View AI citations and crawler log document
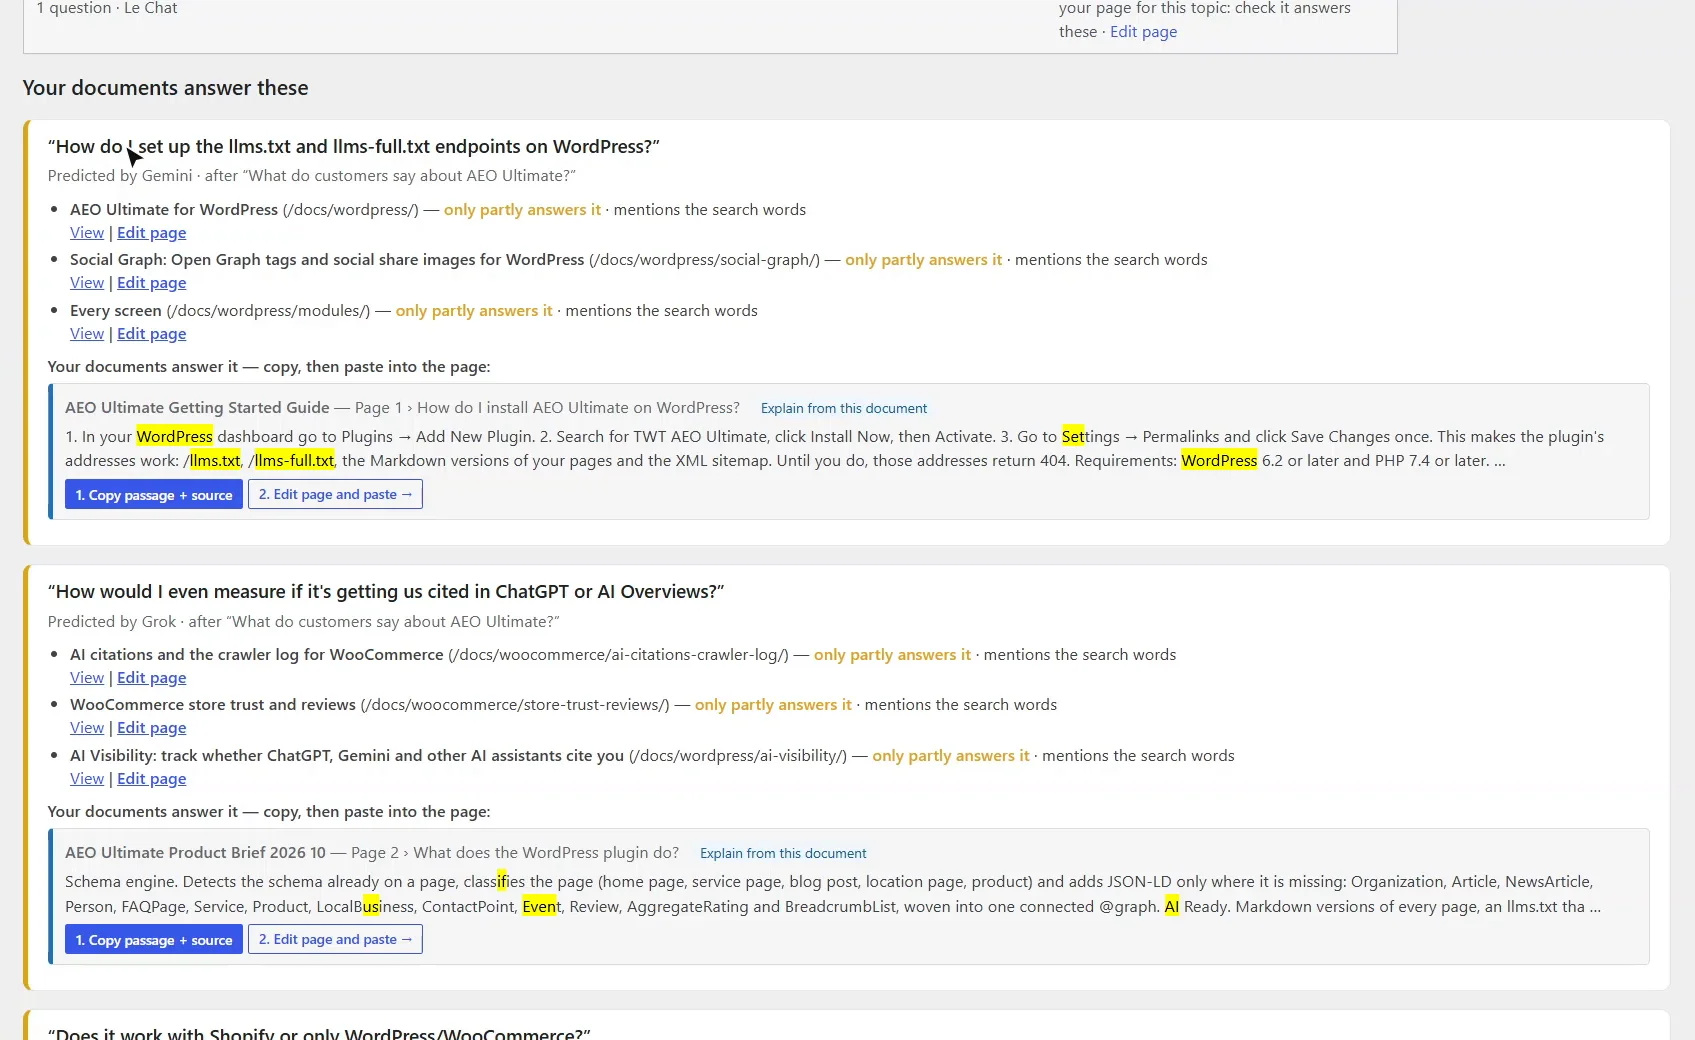1695x1040 pixels. click(x=87, y=678)
